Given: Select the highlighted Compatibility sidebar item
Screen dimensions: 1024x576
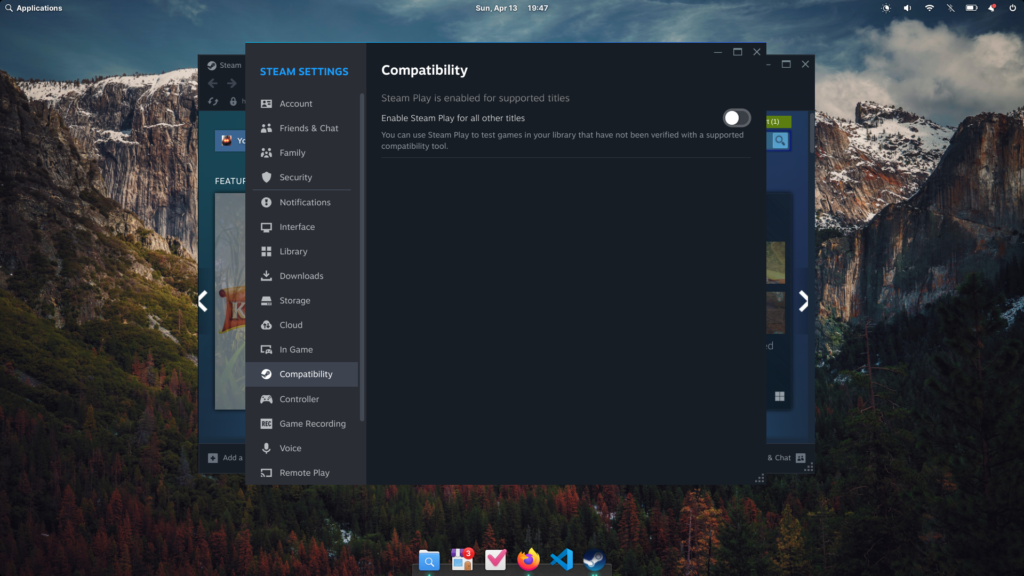Looking at the screenshot, I should 302,374.
